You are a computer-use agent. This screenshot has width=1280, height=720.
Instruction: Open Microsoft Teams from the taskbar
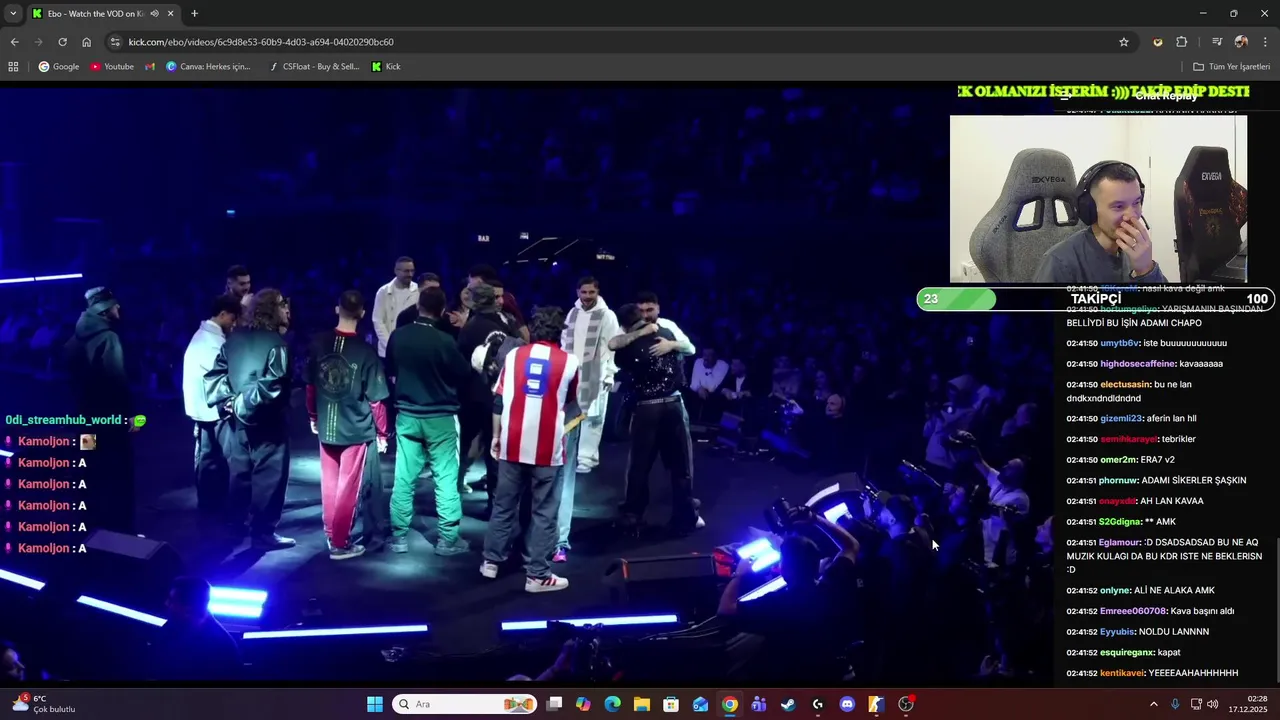pyautogui.click(x=759, y=704)
